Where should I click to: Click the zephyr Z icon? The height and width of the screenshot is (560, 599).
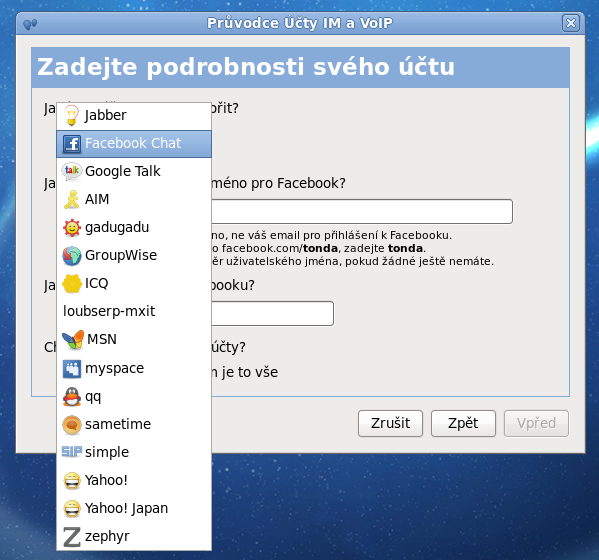click(x=72, y=537)
